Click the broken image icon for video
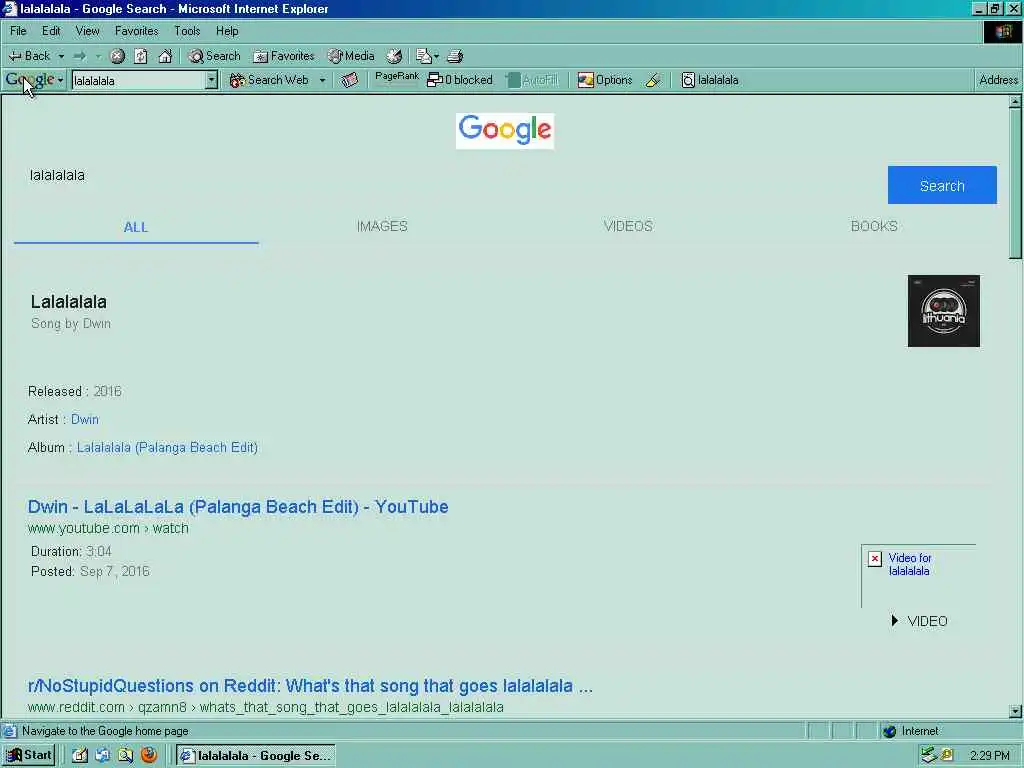1024x768 pixels. [x=875, y=559]
